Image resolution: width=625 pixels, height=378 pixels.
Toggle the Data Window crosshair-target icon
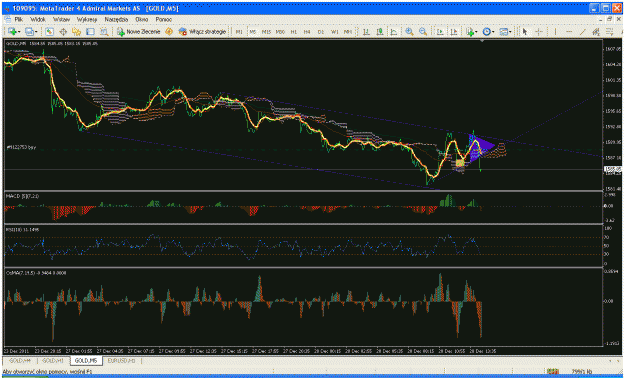(x=63, y=32)
